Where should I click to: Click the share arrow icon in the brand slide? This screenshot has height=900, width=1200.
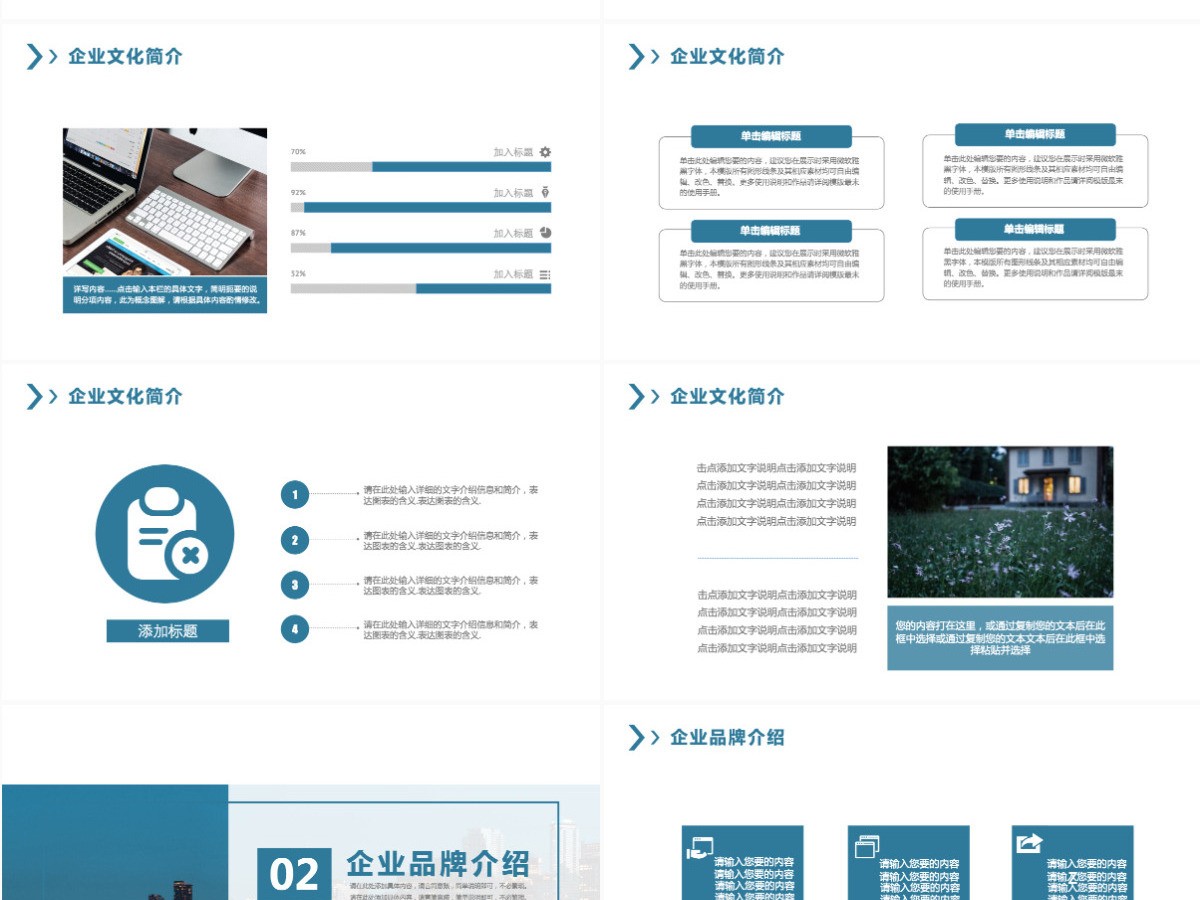(x=1029, y=843)
